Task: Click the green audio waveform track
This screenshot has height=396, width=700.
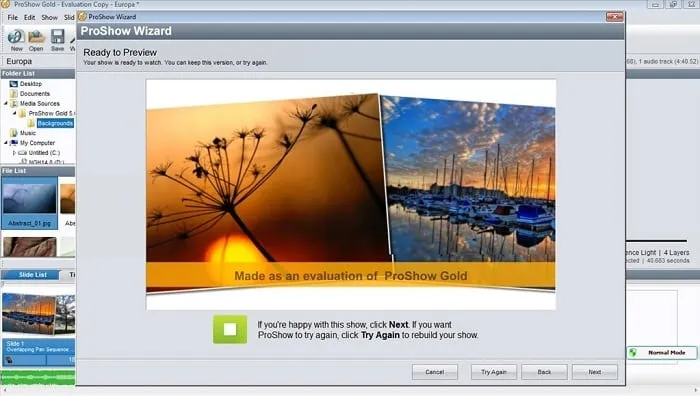Action: pyautogui.click(x=38, y=377)
